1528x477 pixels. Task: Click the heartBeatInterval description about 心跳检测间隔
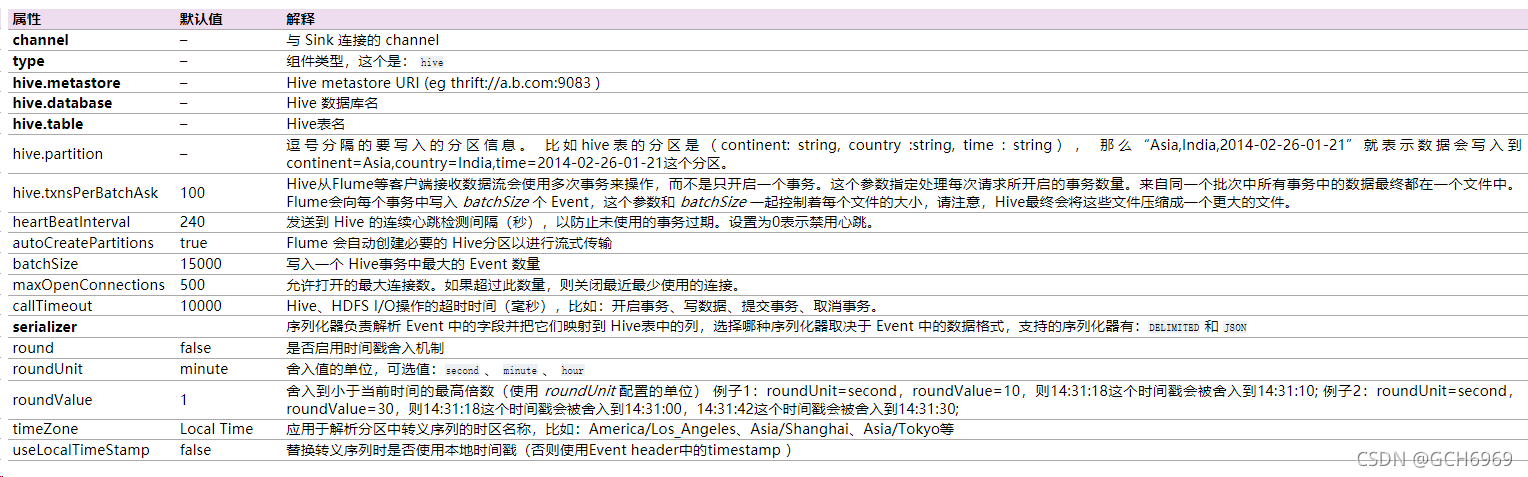pos(581,222)
